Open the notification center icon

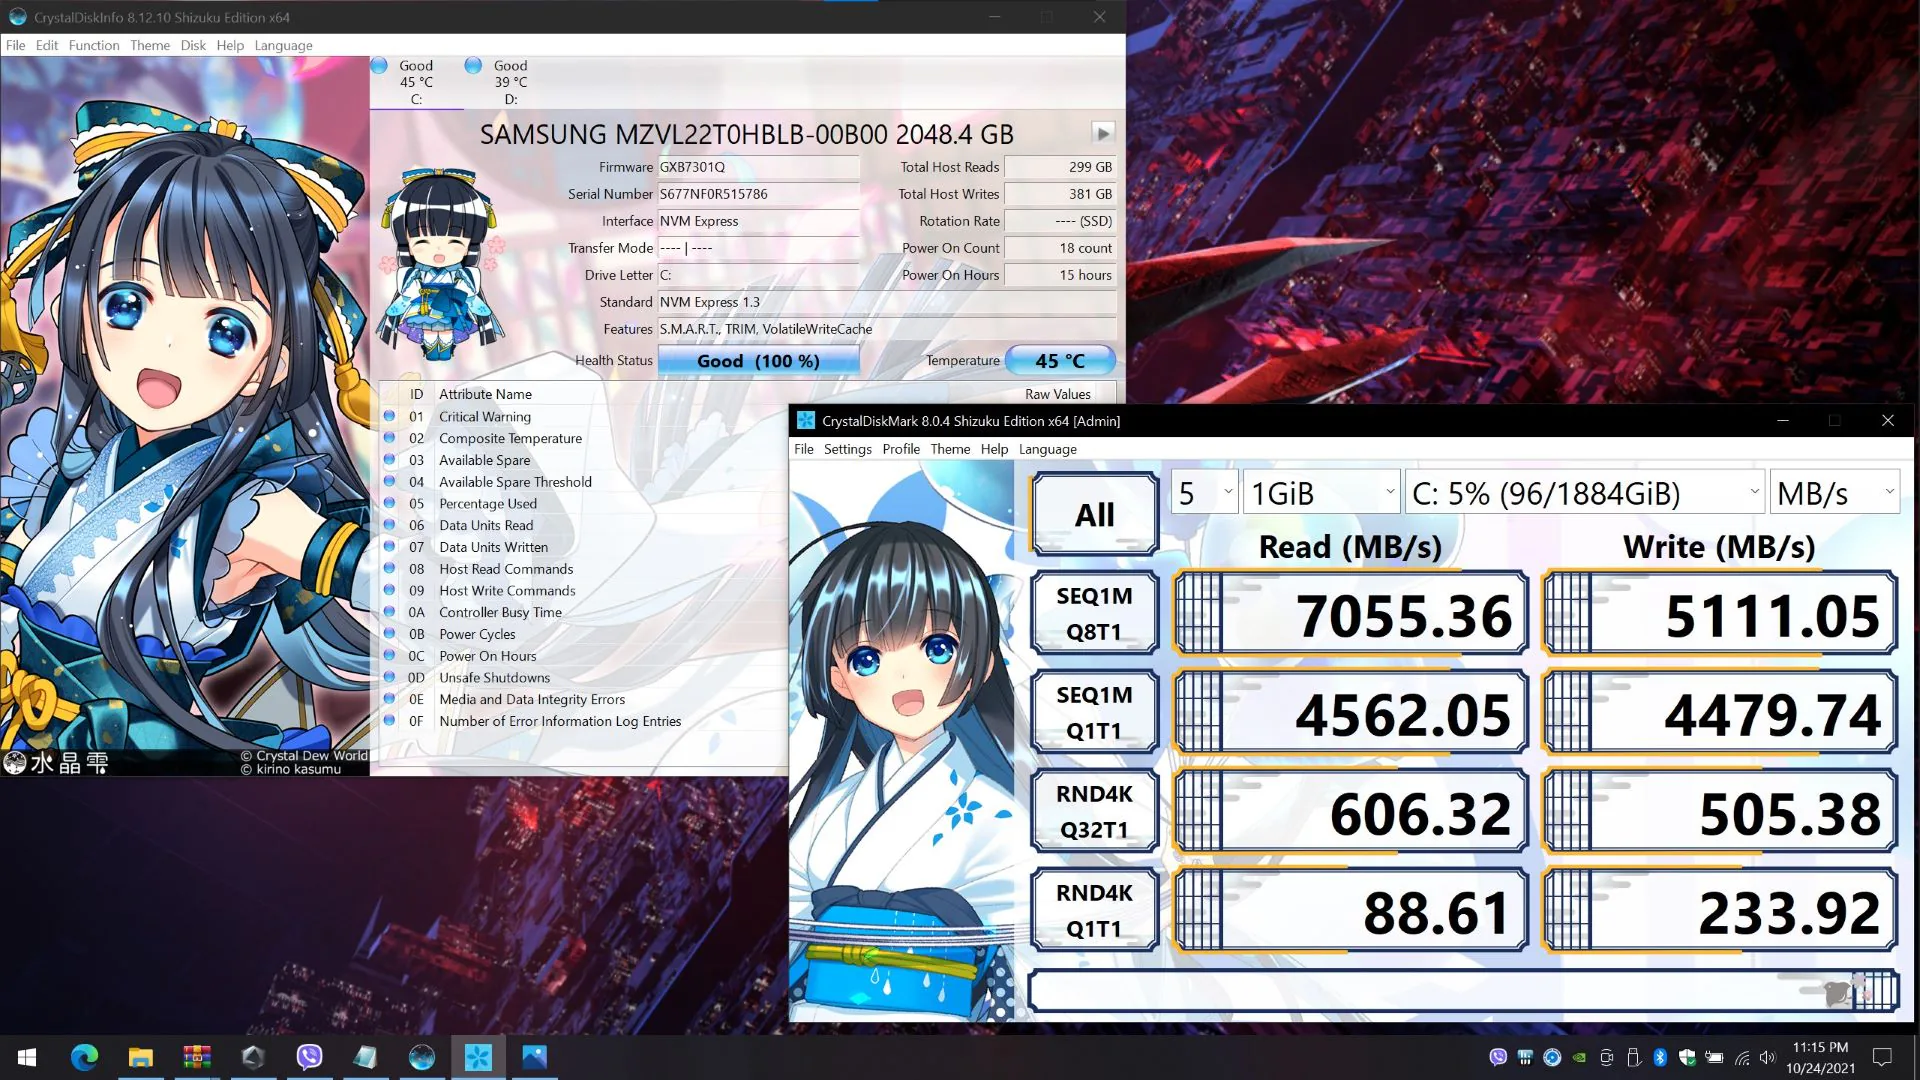click(1882, 1057)
